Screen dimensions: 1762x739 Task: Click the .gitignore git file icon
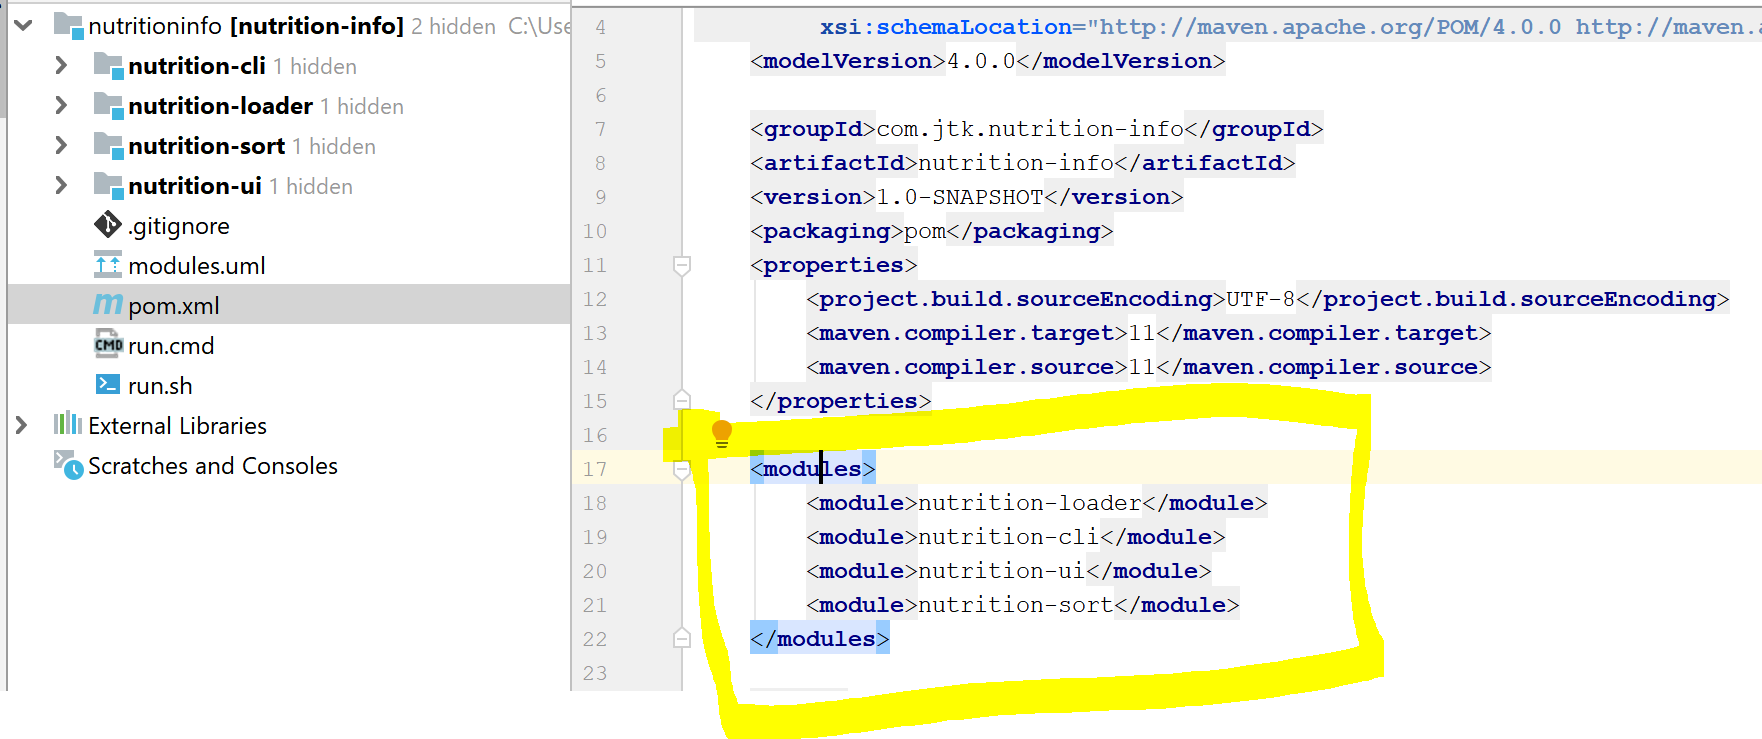(x=108, y=225)
